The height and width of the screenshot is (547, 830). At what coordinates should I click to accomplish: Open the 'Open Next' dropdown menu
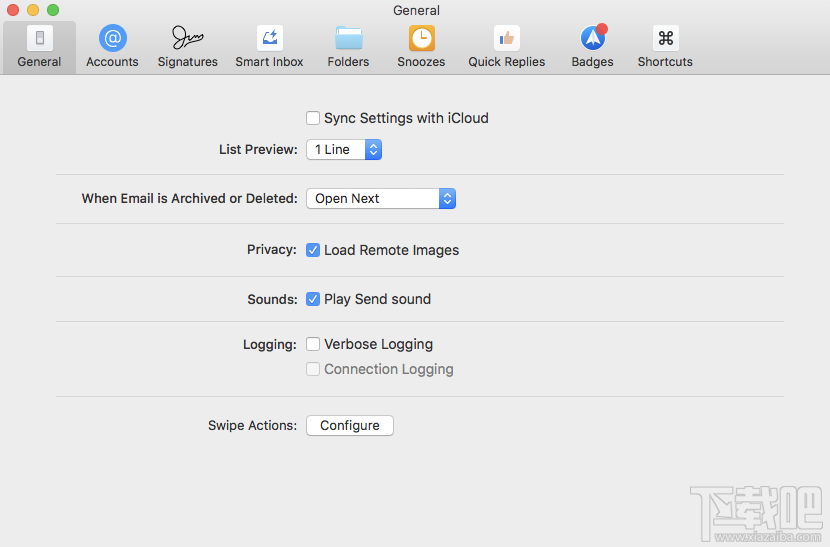[x=381, y=198]
